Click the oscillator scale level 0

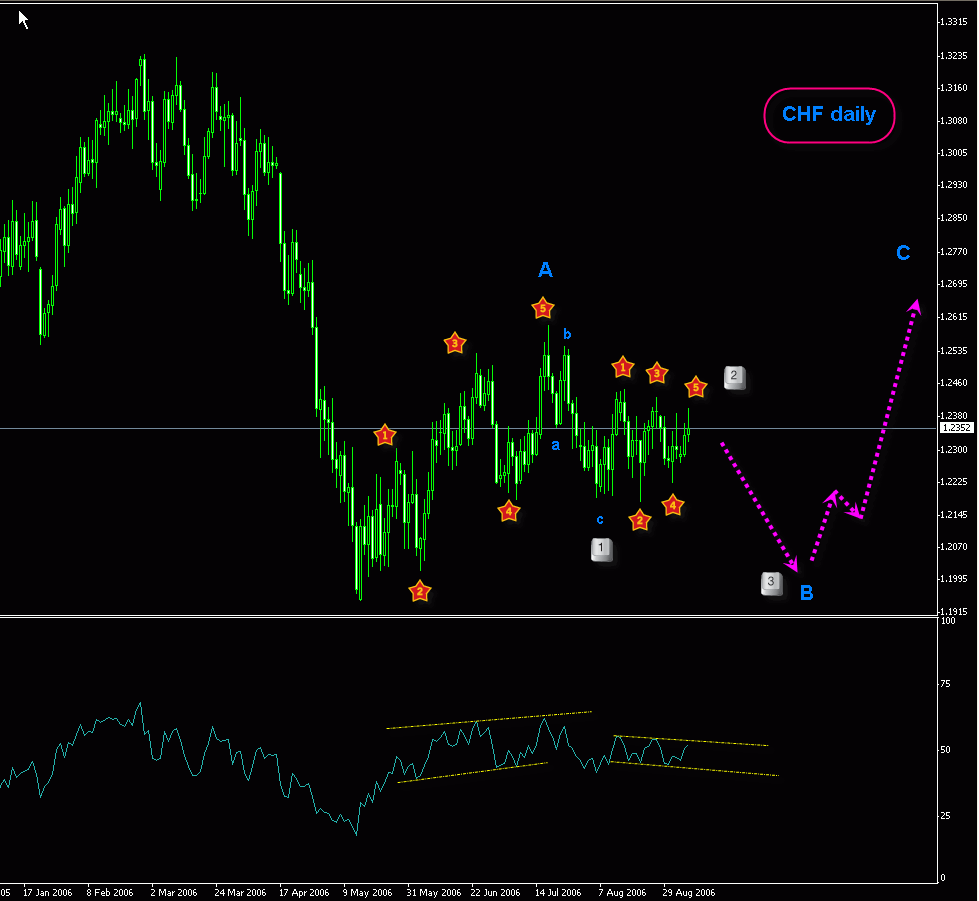(943, 877)
